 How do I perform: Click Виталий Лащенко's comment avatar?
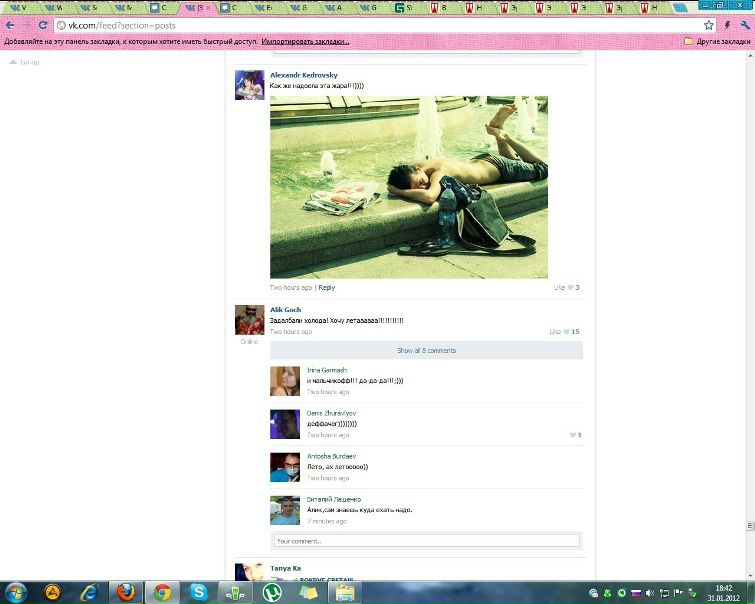click(x=285, y=510)
